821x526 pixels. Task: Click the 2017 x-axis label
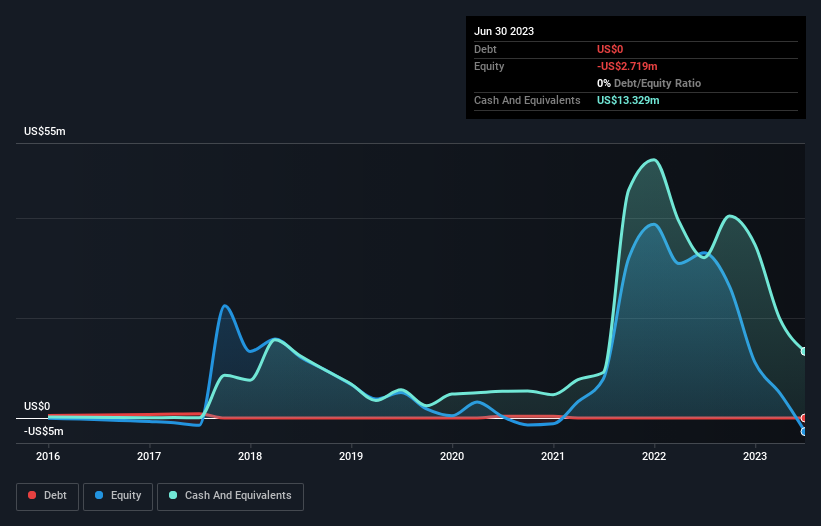point(149,456)
